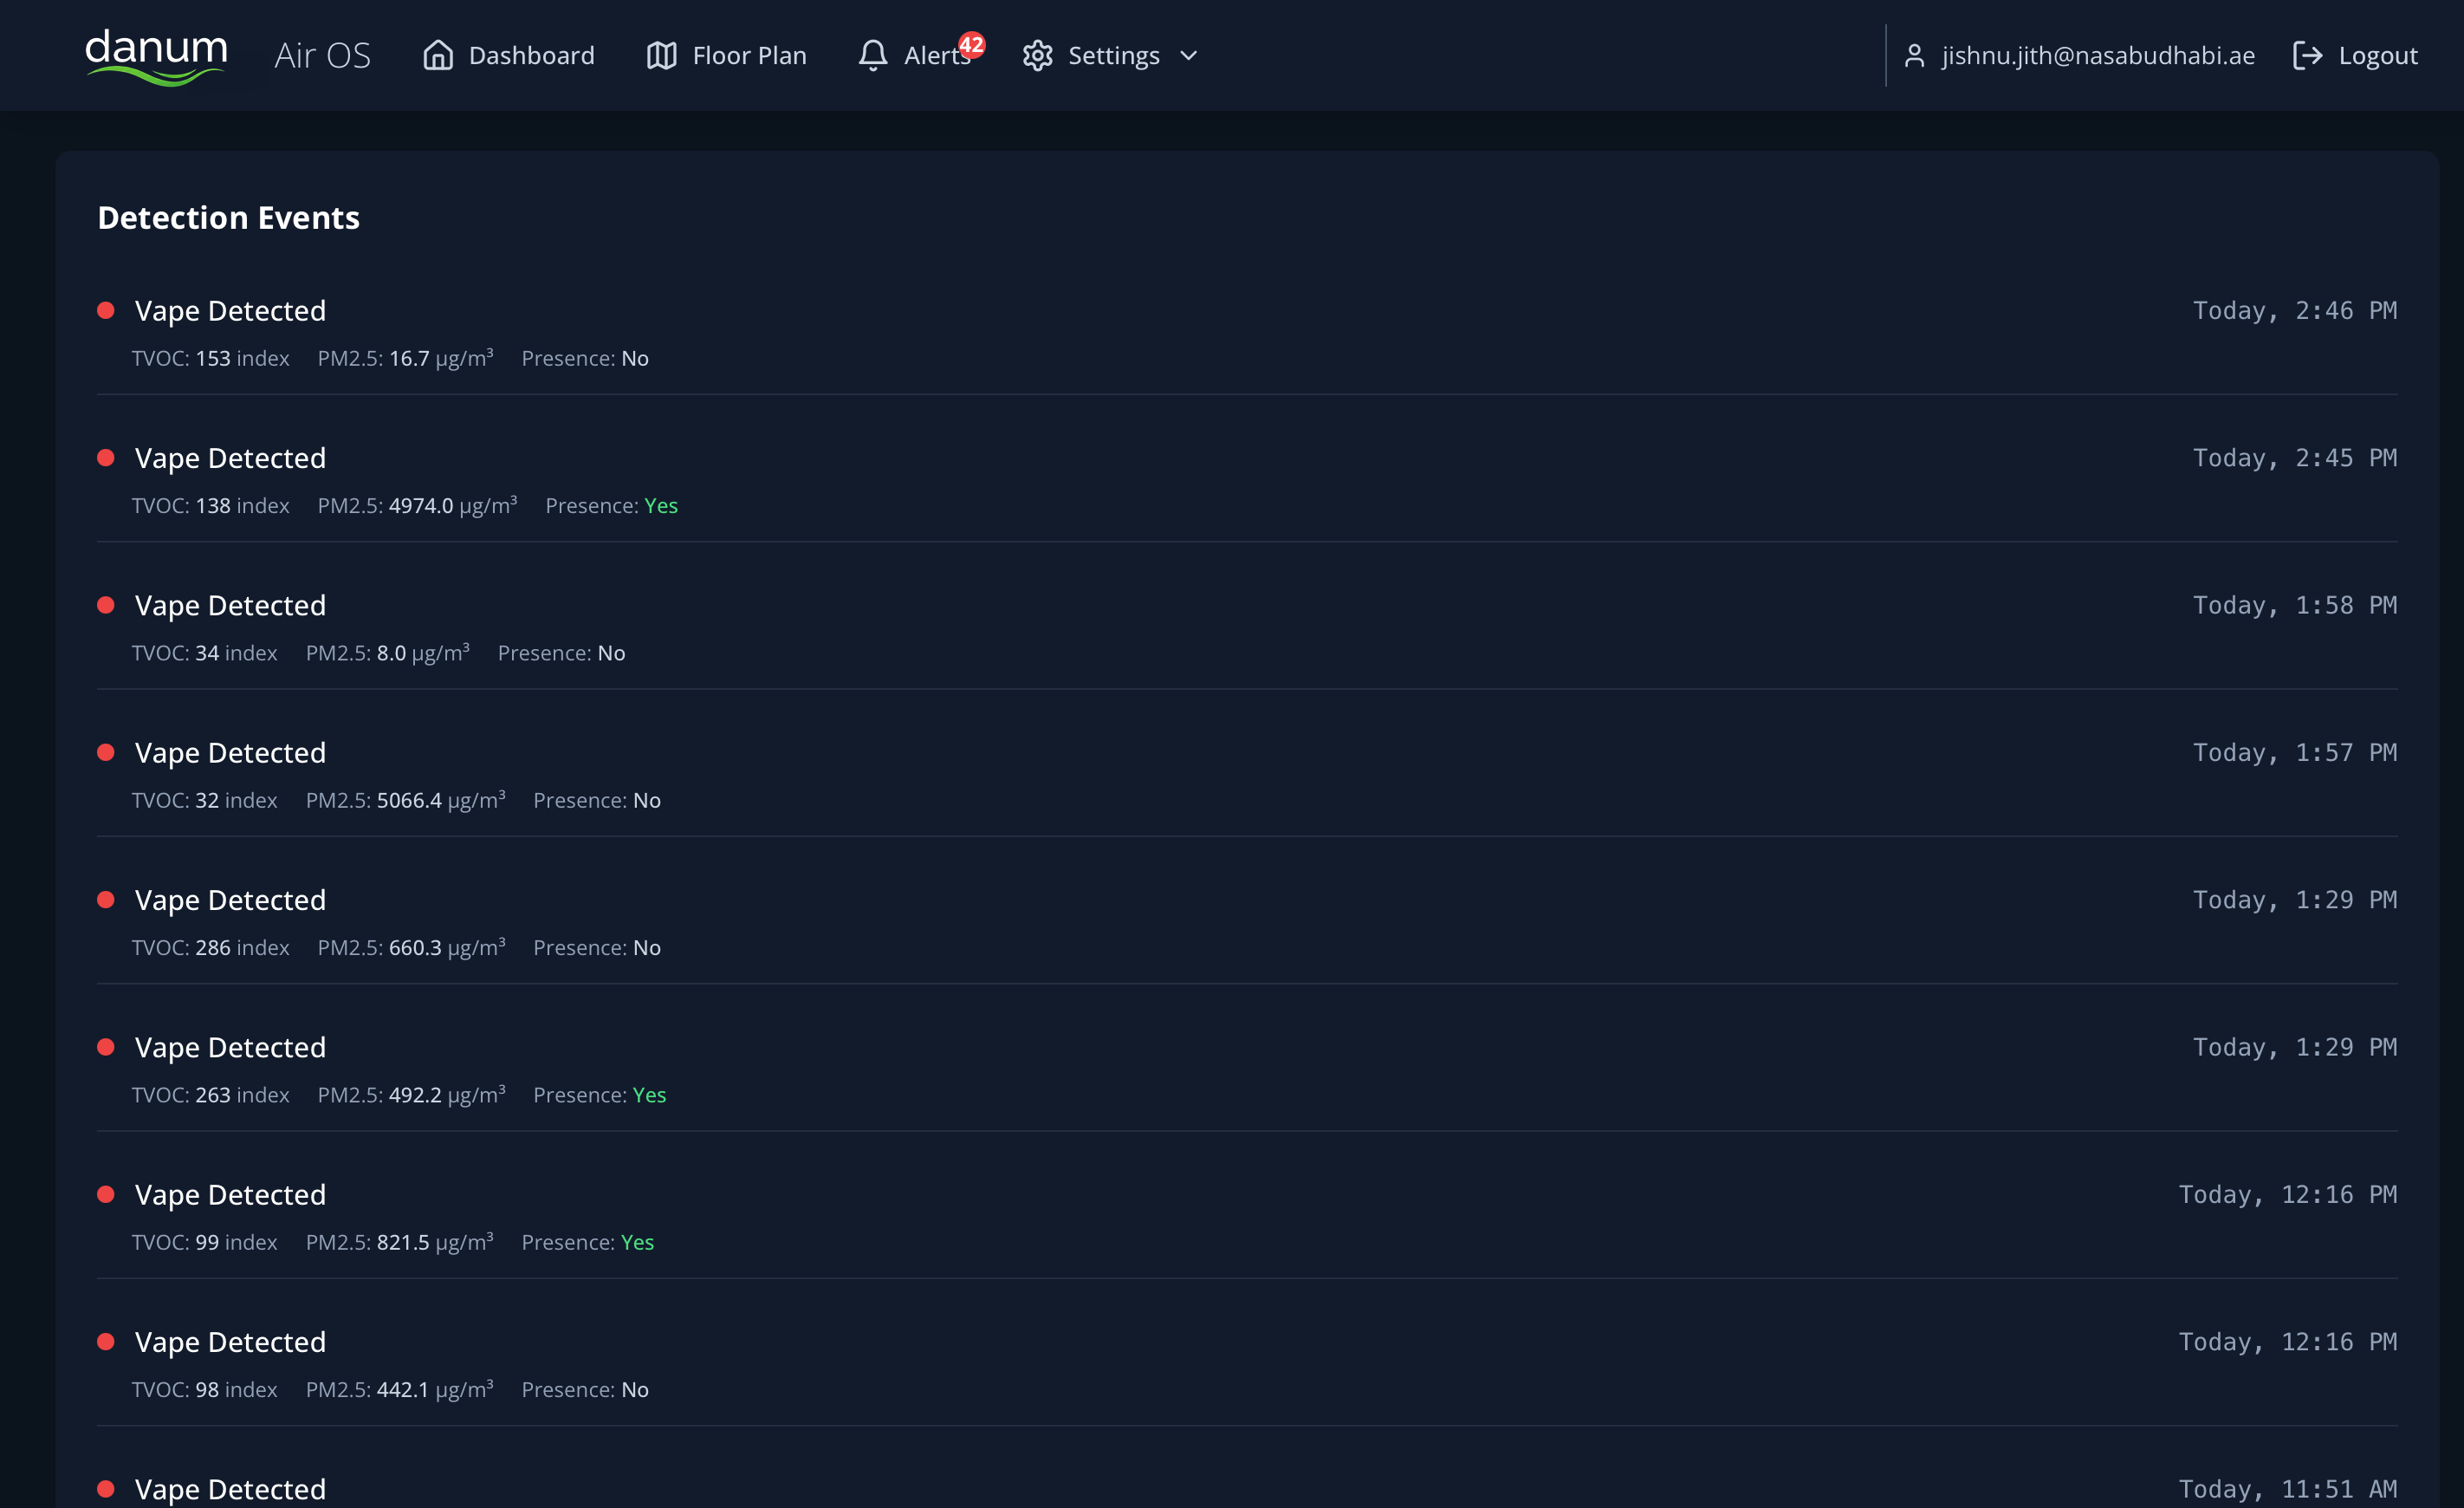Click the Presence Yes value on 2:45 PM event
Screen dimensions: 2464x1508
[661, 506]
